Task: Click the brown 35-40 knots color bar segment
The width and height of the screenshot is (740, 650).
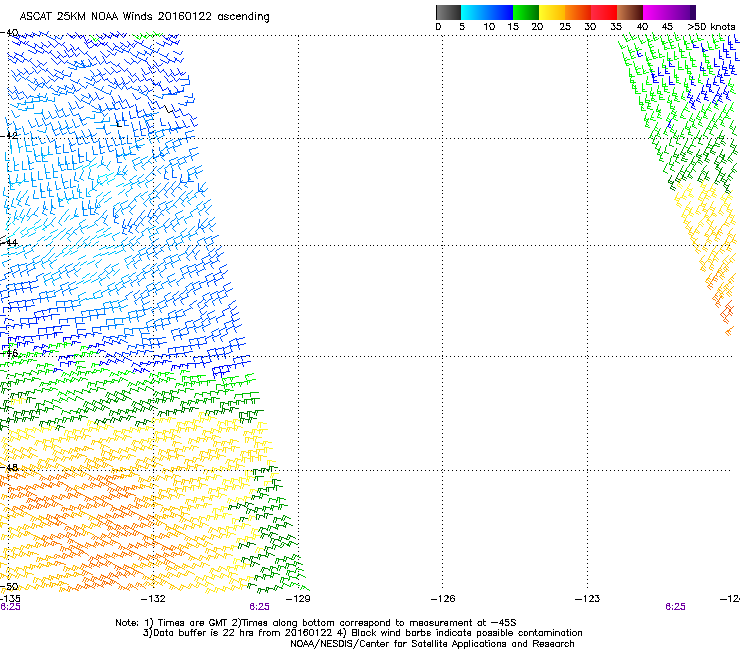Action: tap(630, 12)
